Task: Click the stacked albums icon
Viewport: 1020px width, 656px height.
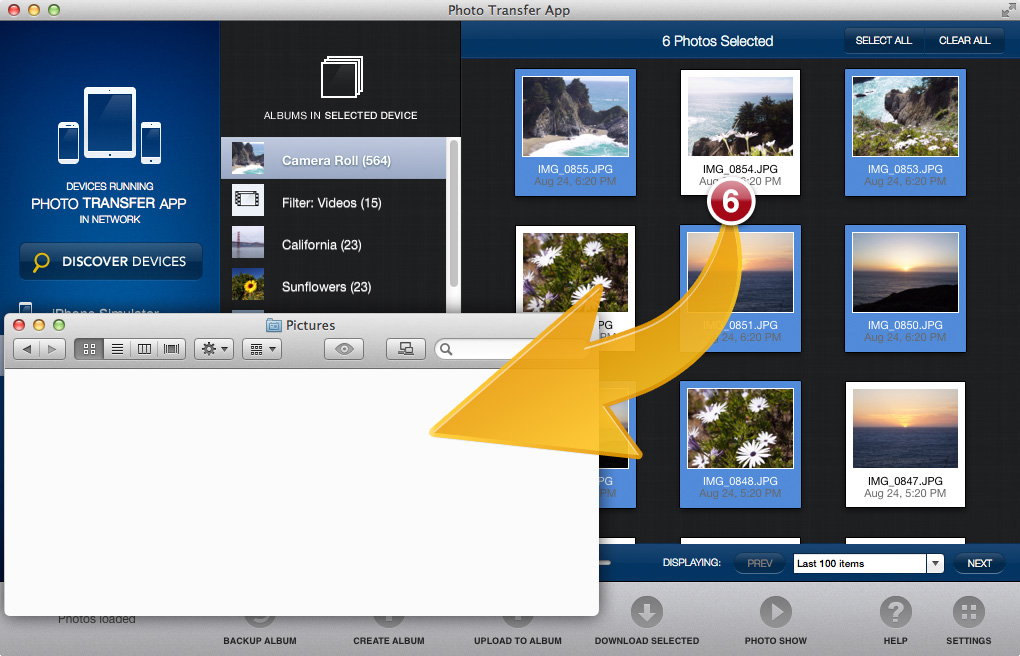Action: (x=342, y=77)
